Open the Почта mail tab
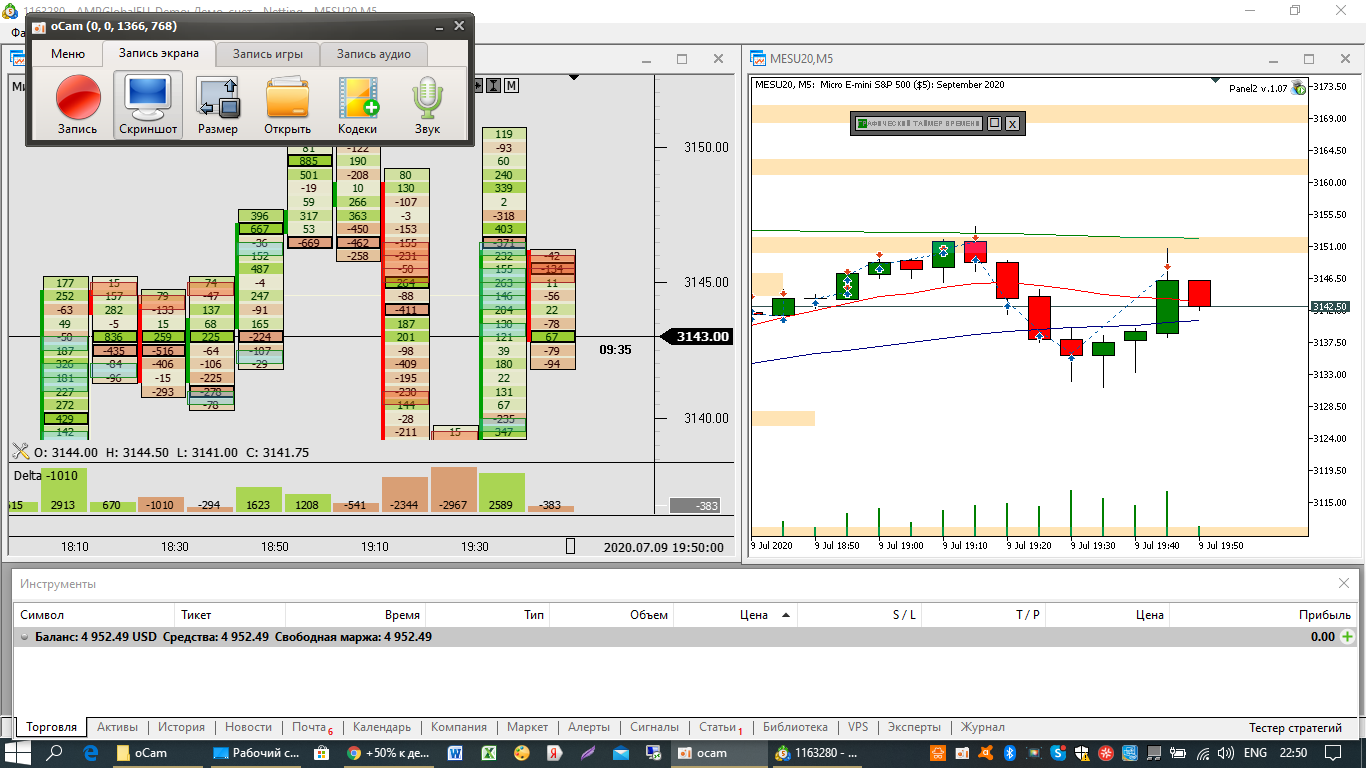This screenshot has width=1366, height=768. (x=312, y=727)
